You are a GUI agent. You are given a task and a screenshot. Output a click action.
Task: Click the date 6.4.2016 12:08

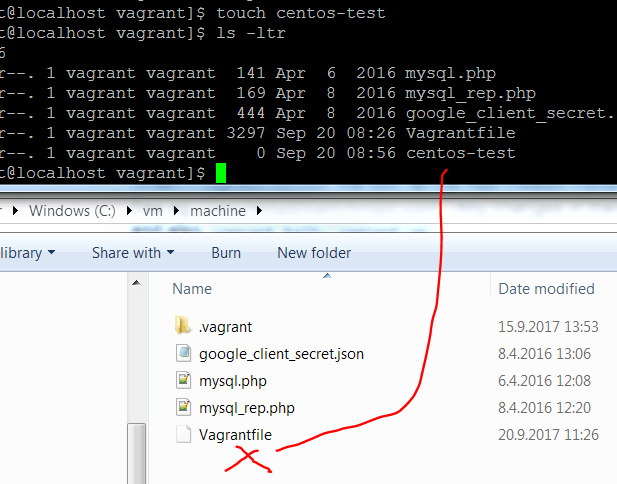pyautogui.click(x=544, y=381)
